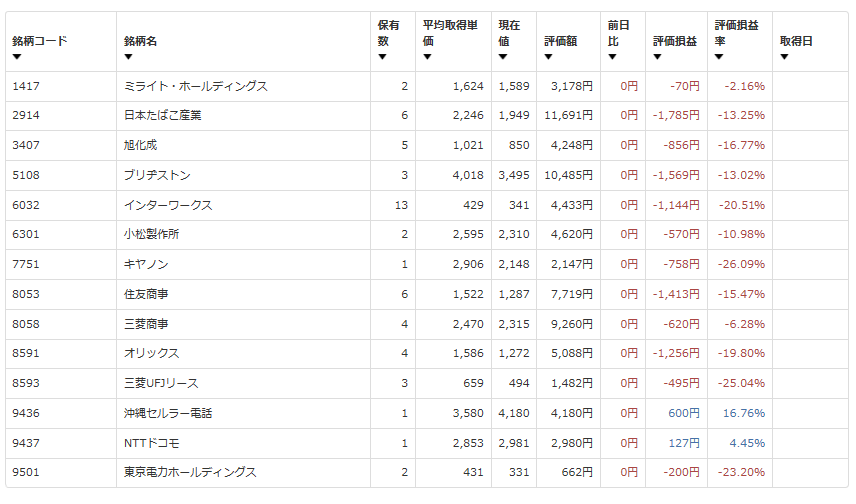Select 三菱UFJリース stock name
This screenshot has height=504, width=856.
161,383
